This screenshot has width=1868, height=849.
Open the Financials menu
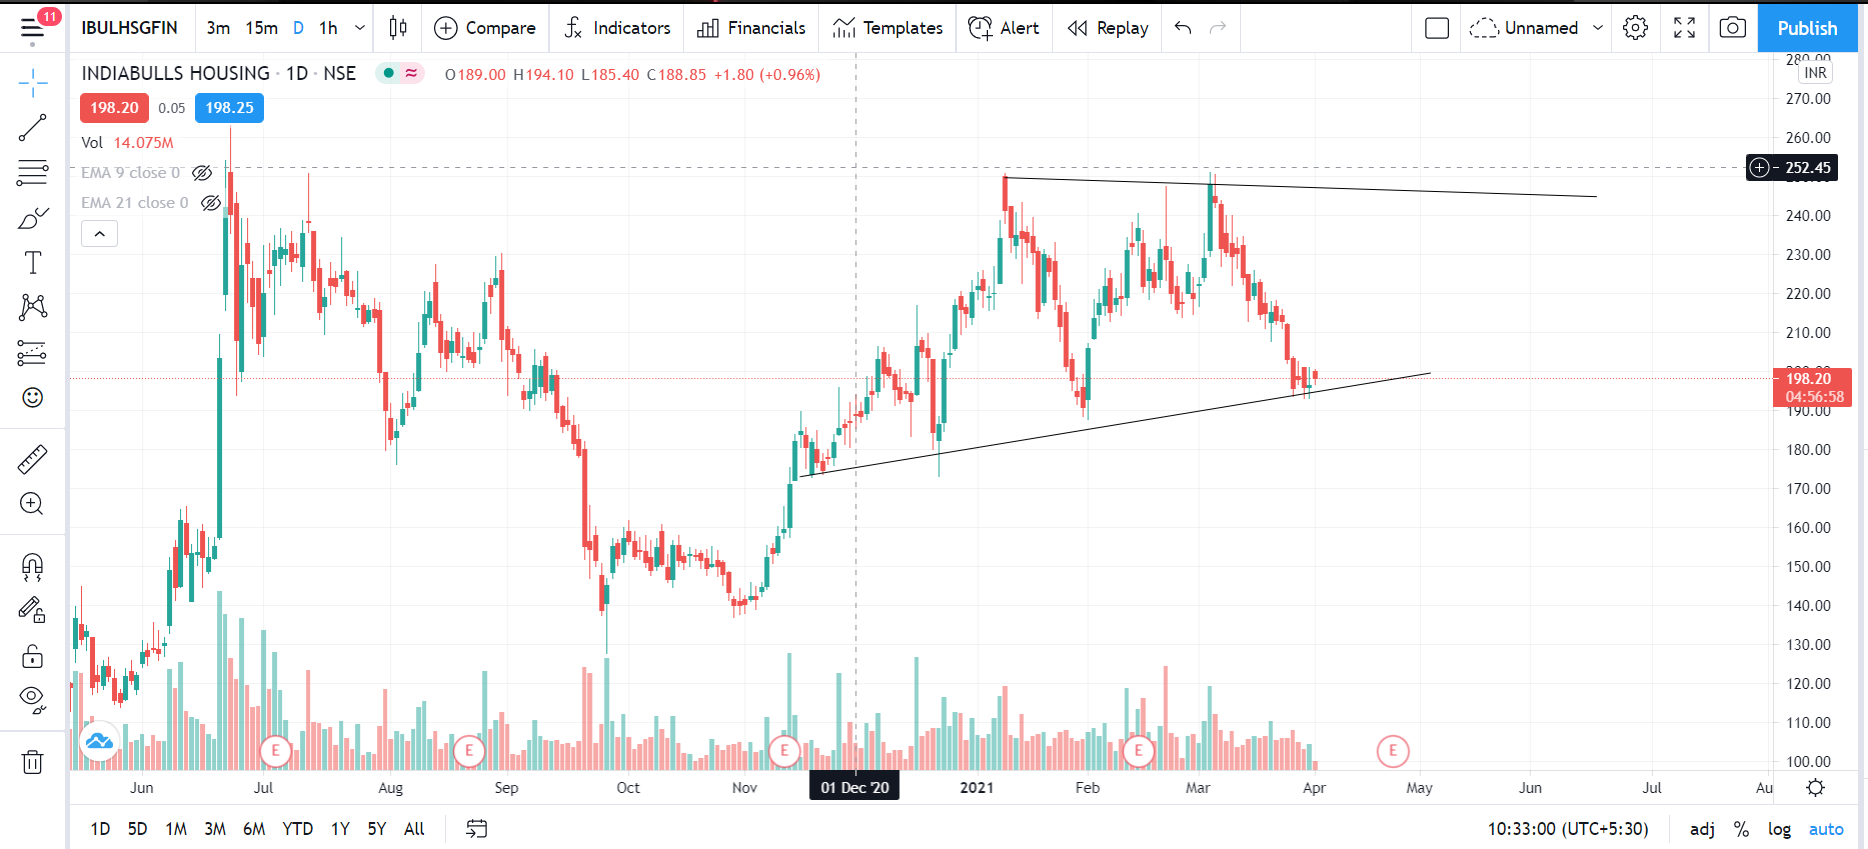click(751, 28)
